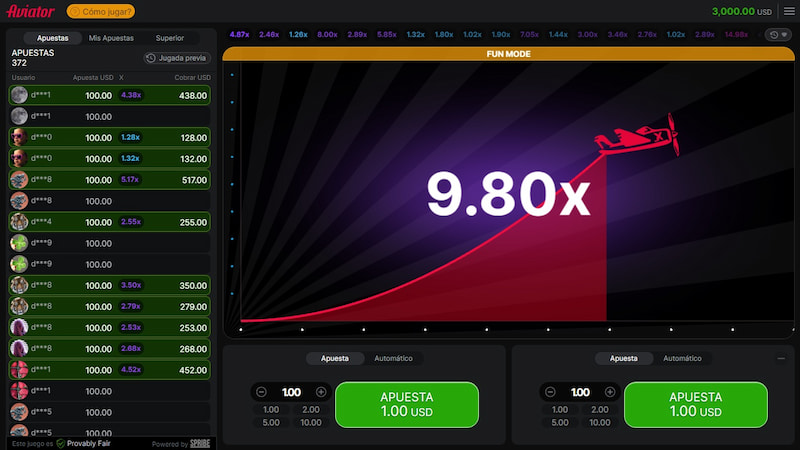Click the avatar in the 438.00 row
800x450 pixels.
[19, 95]
